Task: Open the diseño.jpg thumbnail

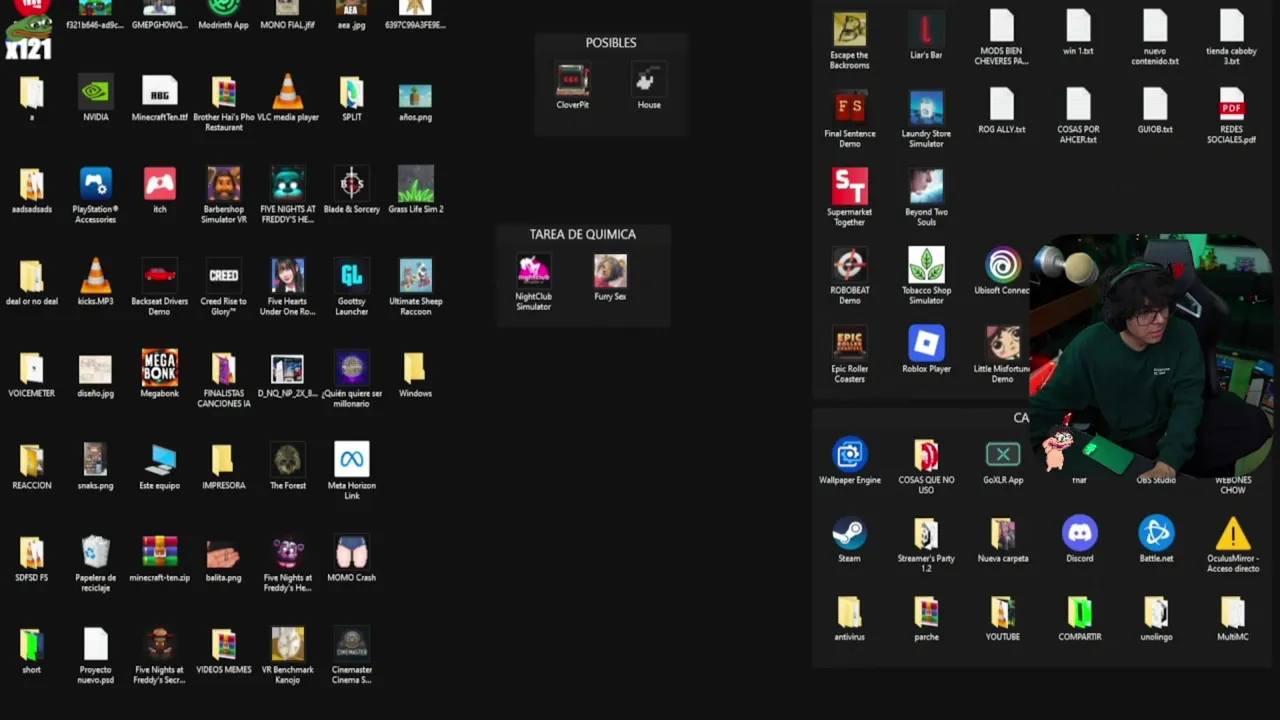Action: click(95, 369)
